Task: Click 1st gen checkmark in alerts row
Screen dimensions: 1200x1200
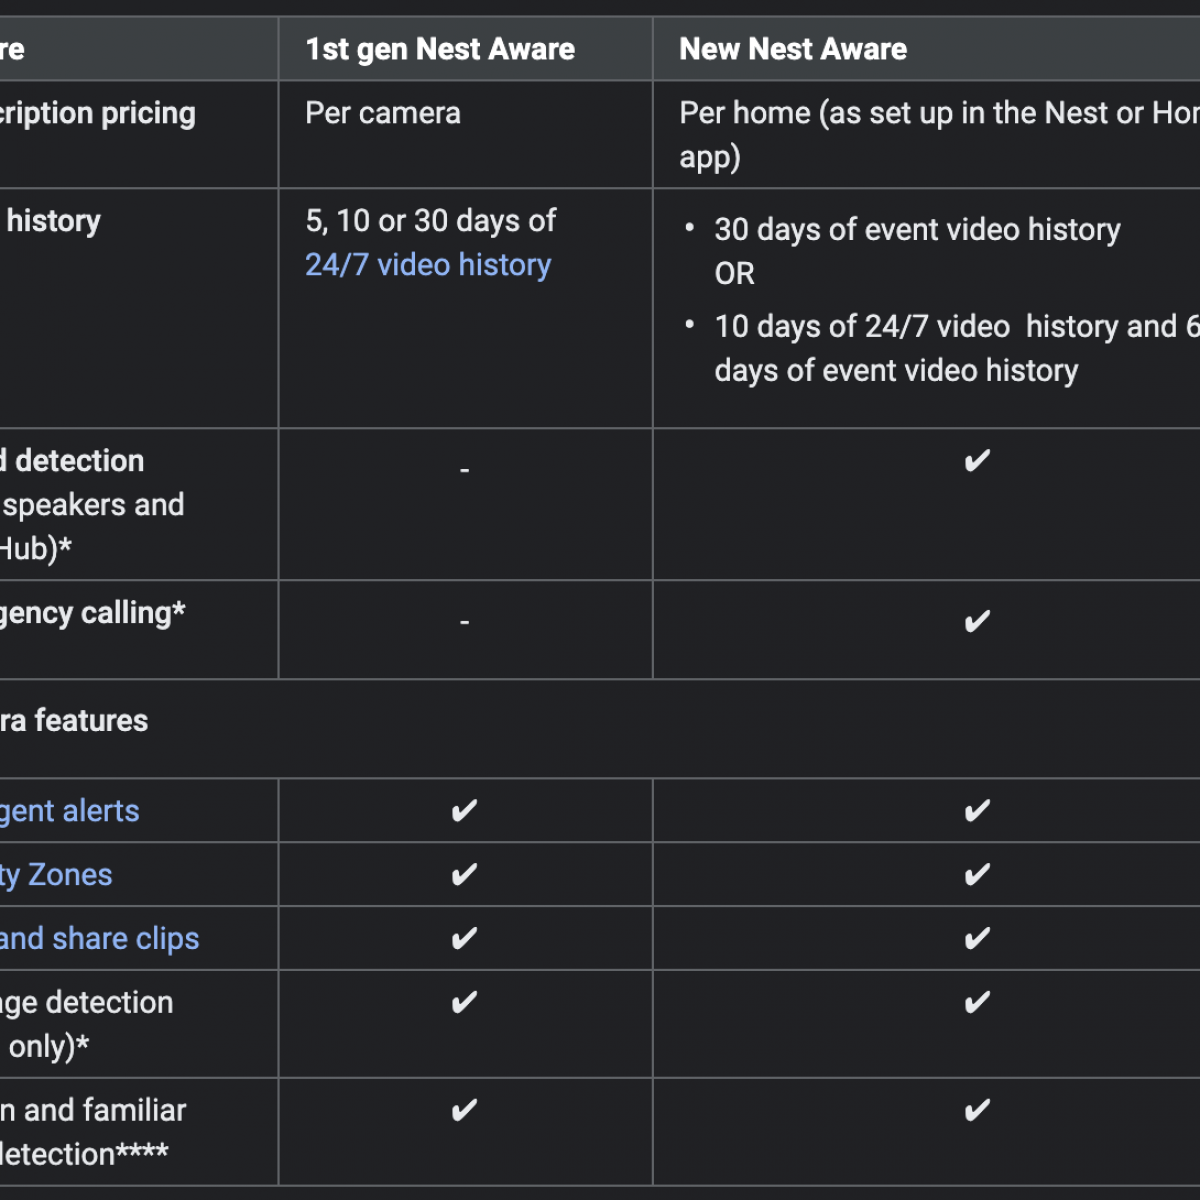Action: click(x=464, y=811)
